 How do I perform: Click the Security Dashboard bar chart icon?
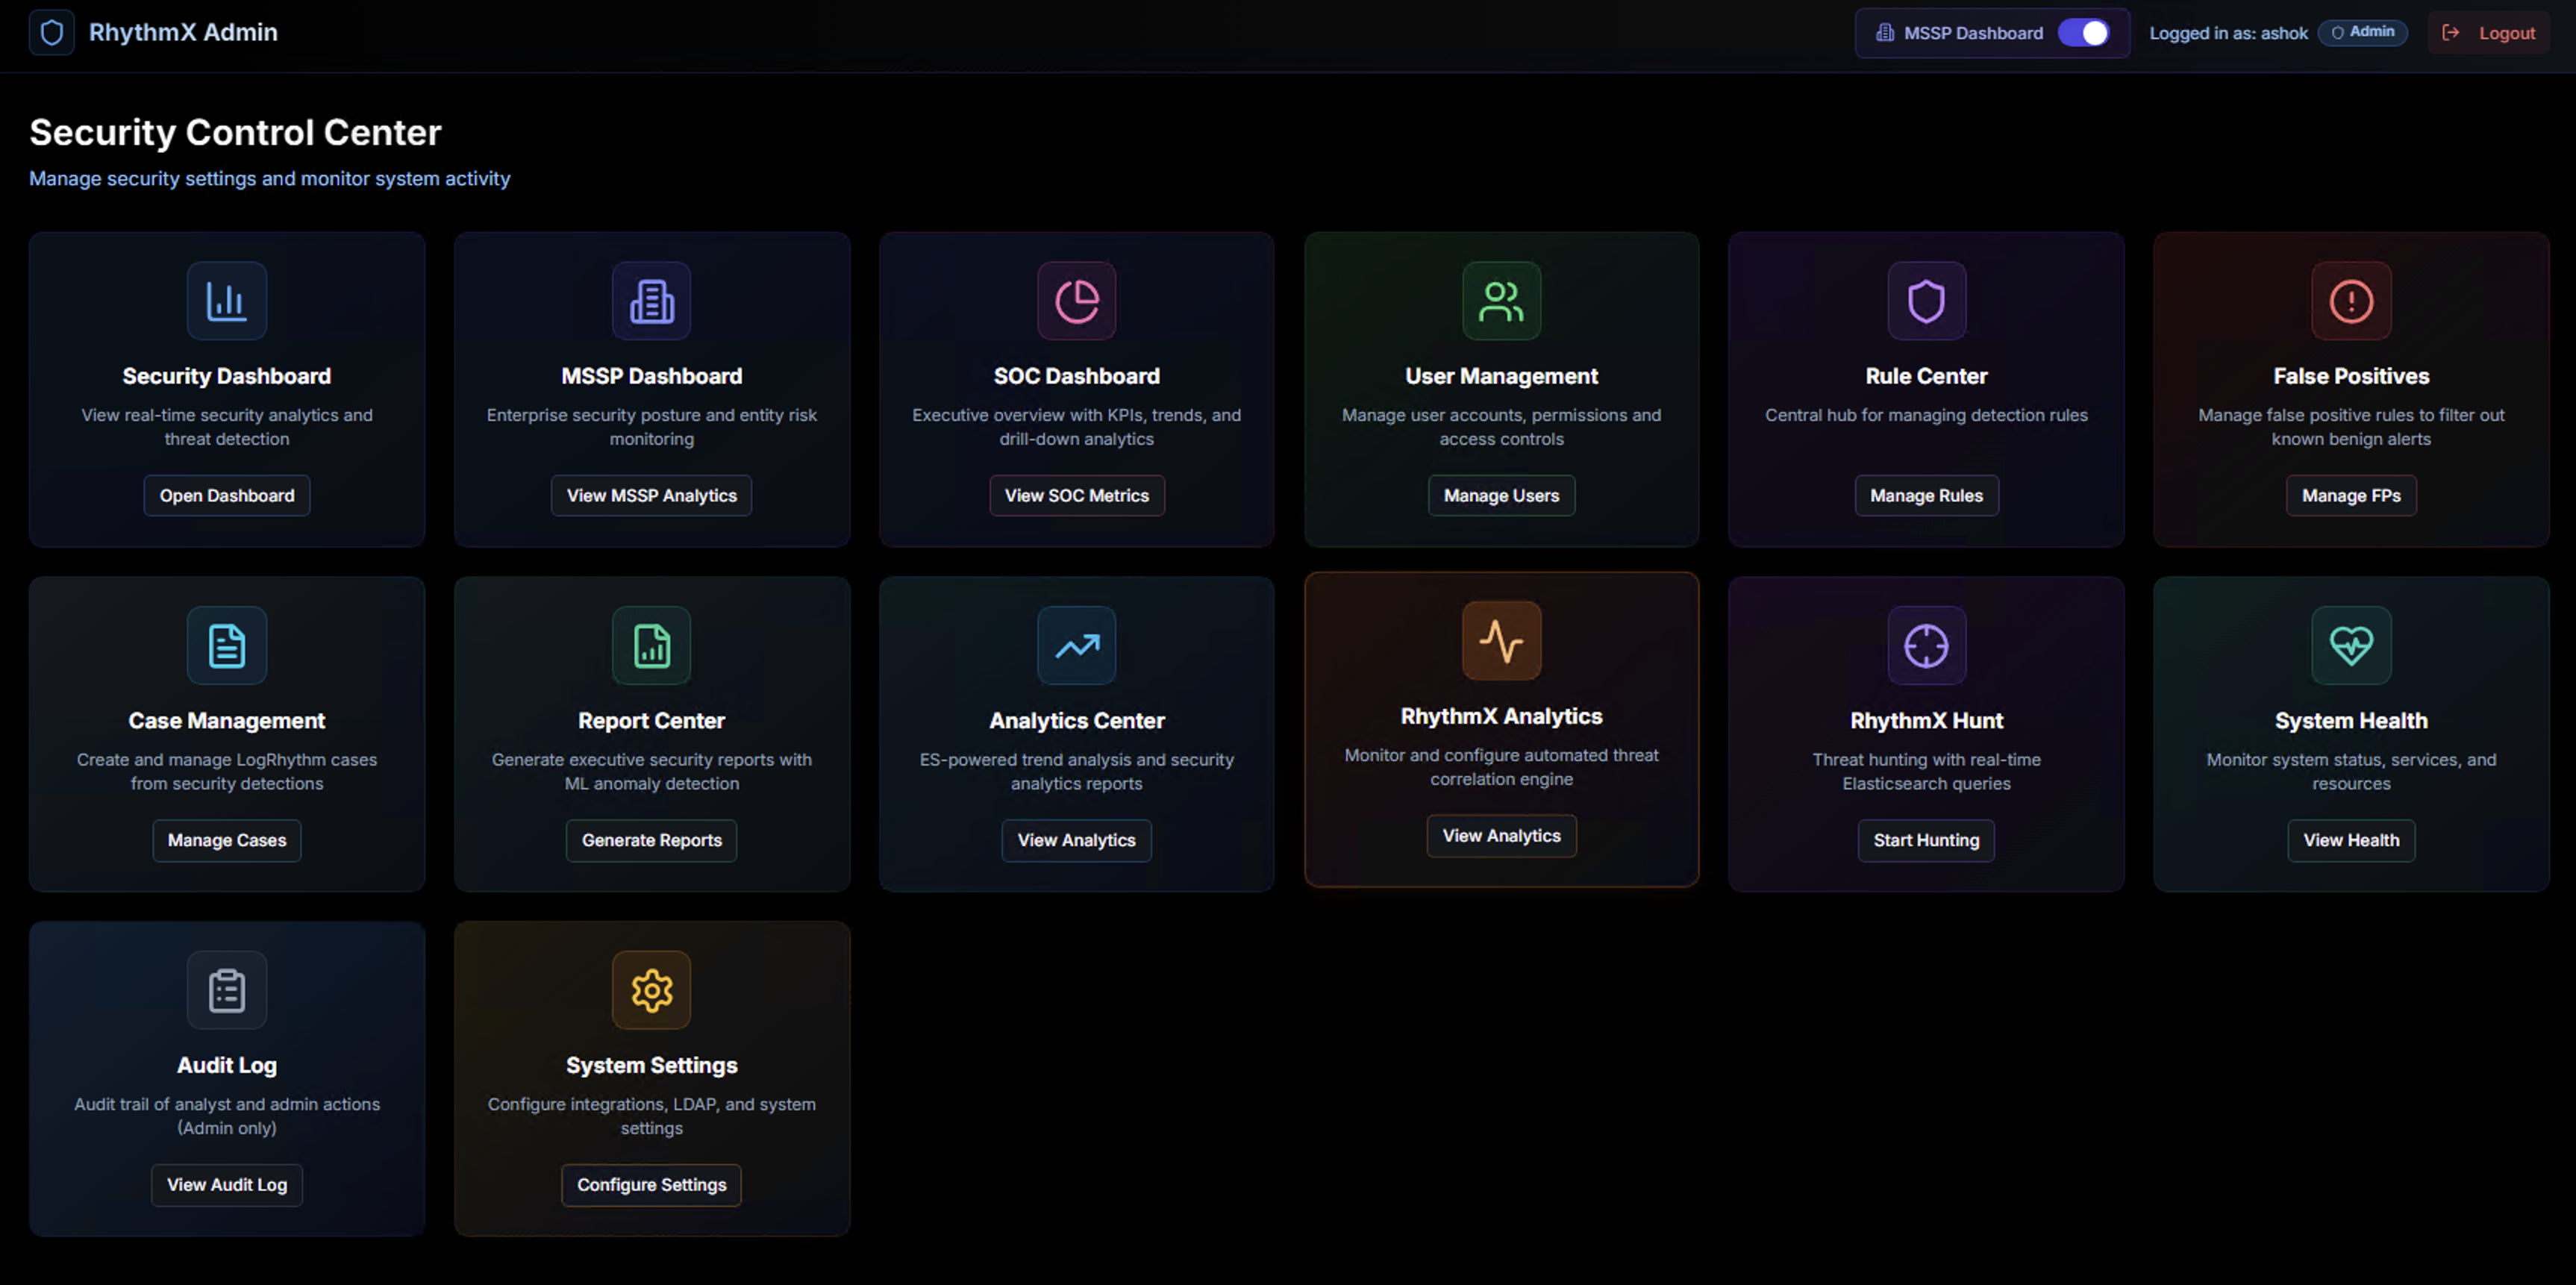227,301
